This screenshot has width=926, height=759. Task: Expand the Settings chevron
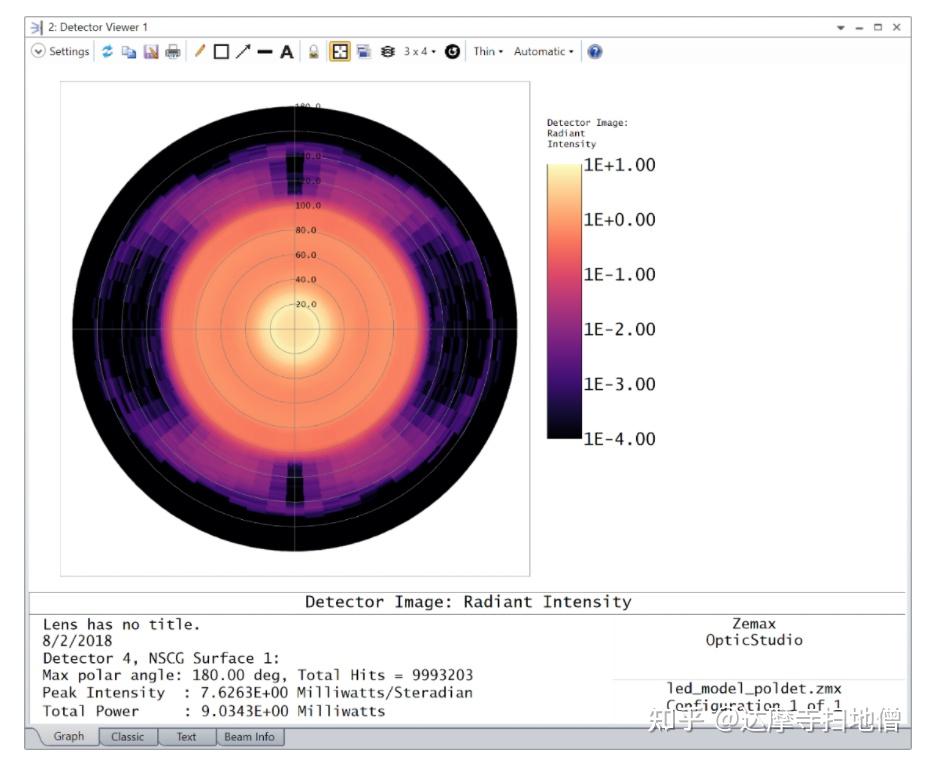[x=38, y=51]
